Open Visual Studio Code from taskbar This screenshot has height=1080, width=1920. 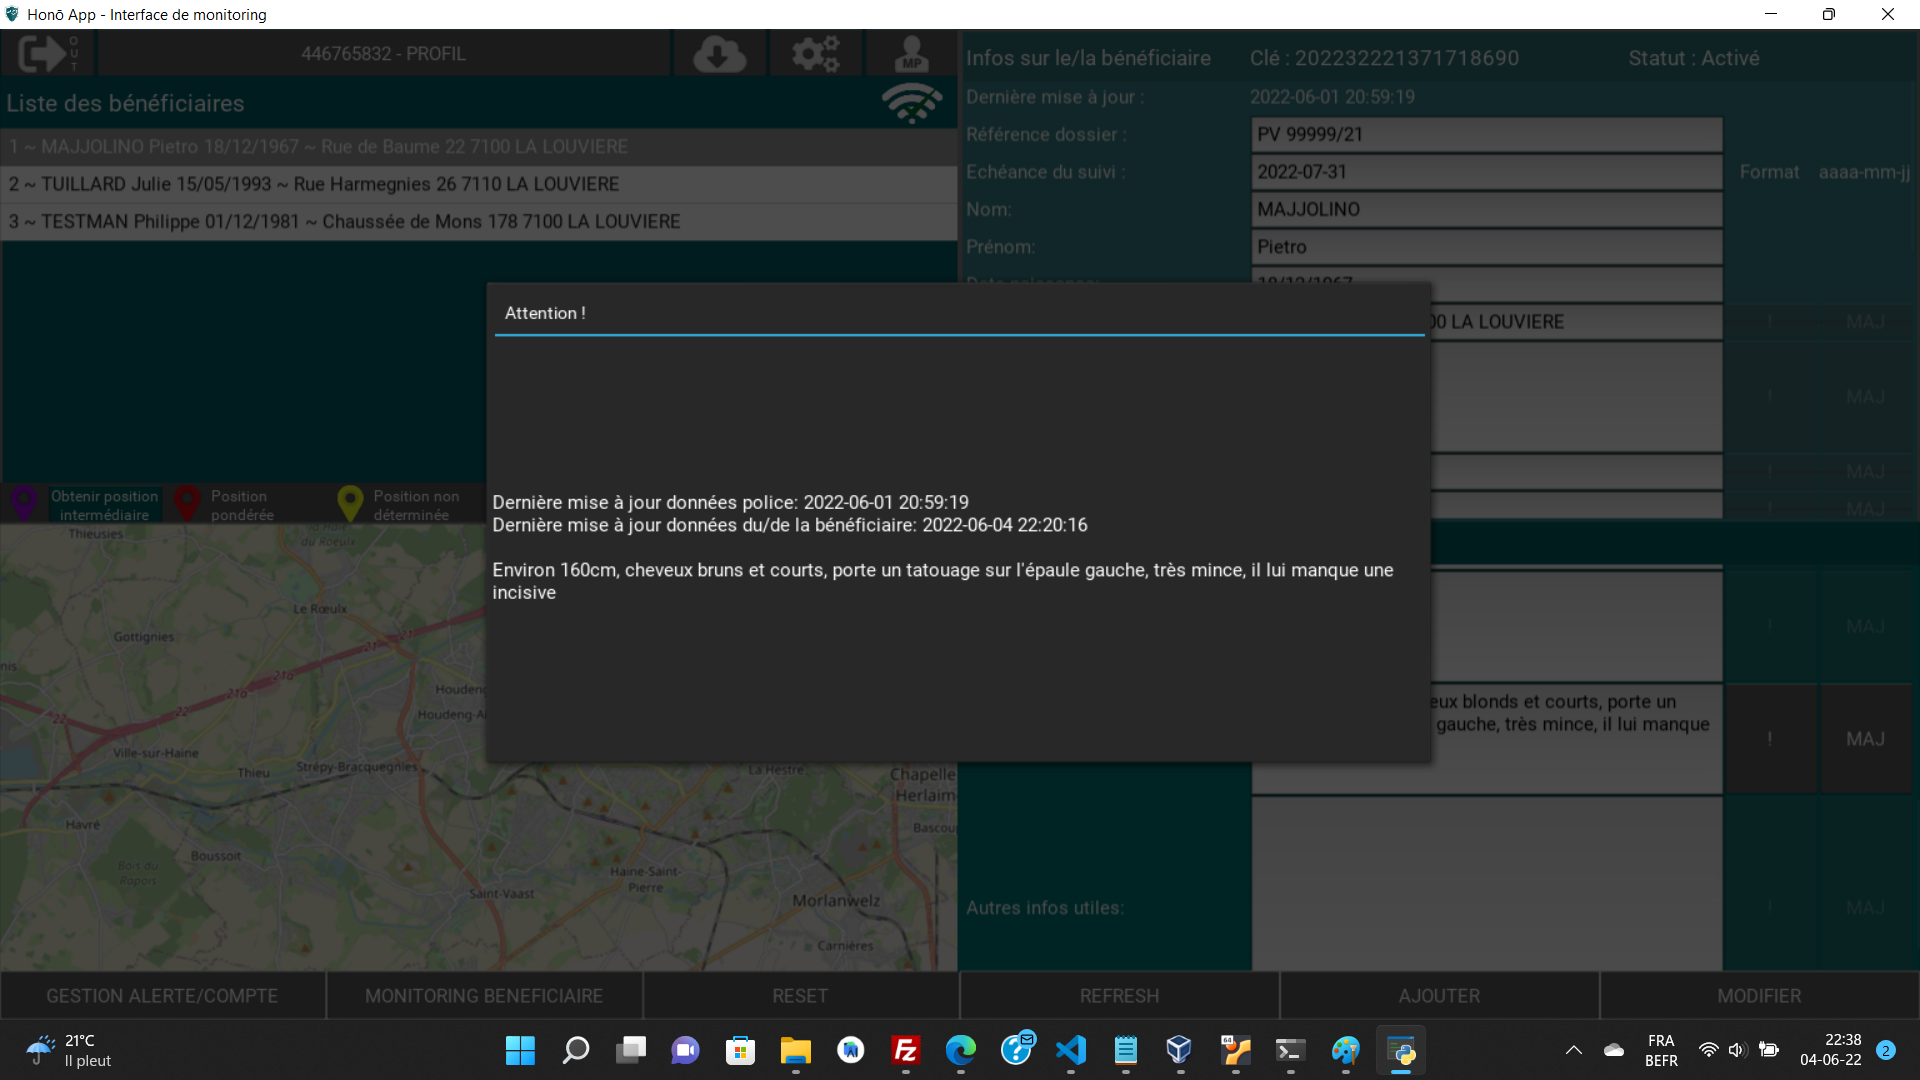point(1071,1050)
